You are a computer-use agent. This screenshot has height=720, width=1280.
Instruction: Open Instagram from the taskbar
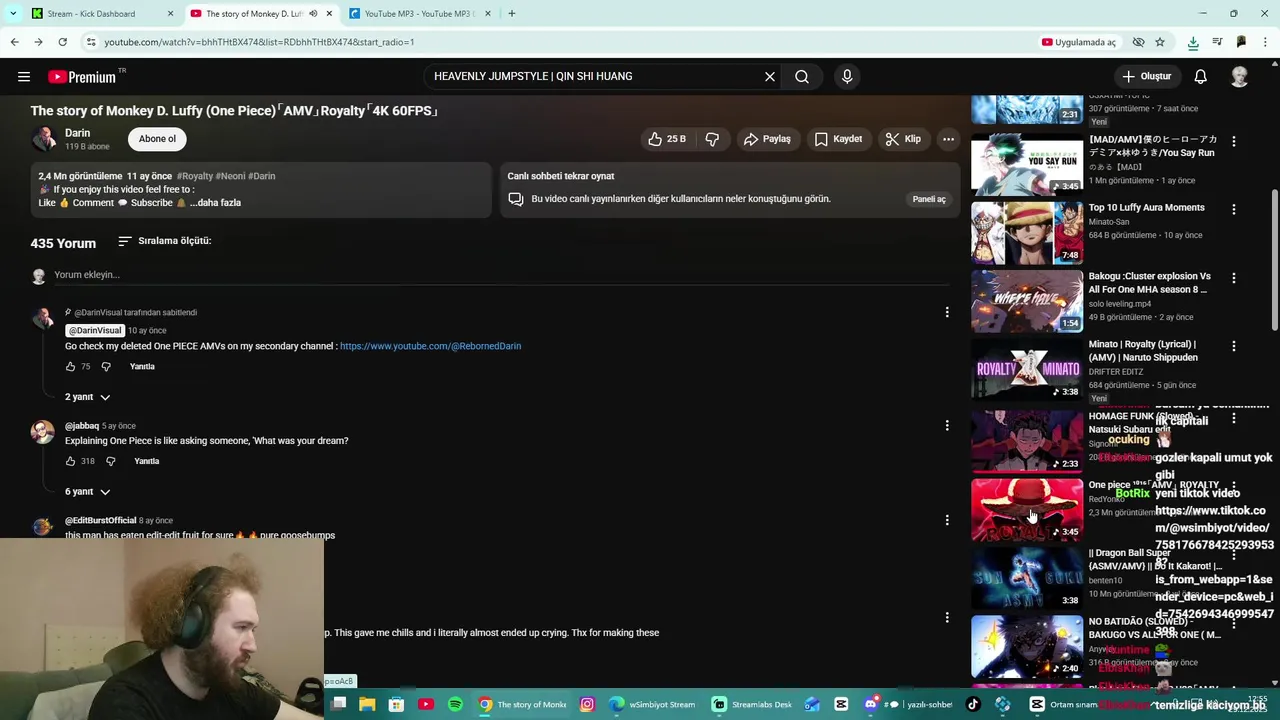pyautogui.click(x=587, y=704)
